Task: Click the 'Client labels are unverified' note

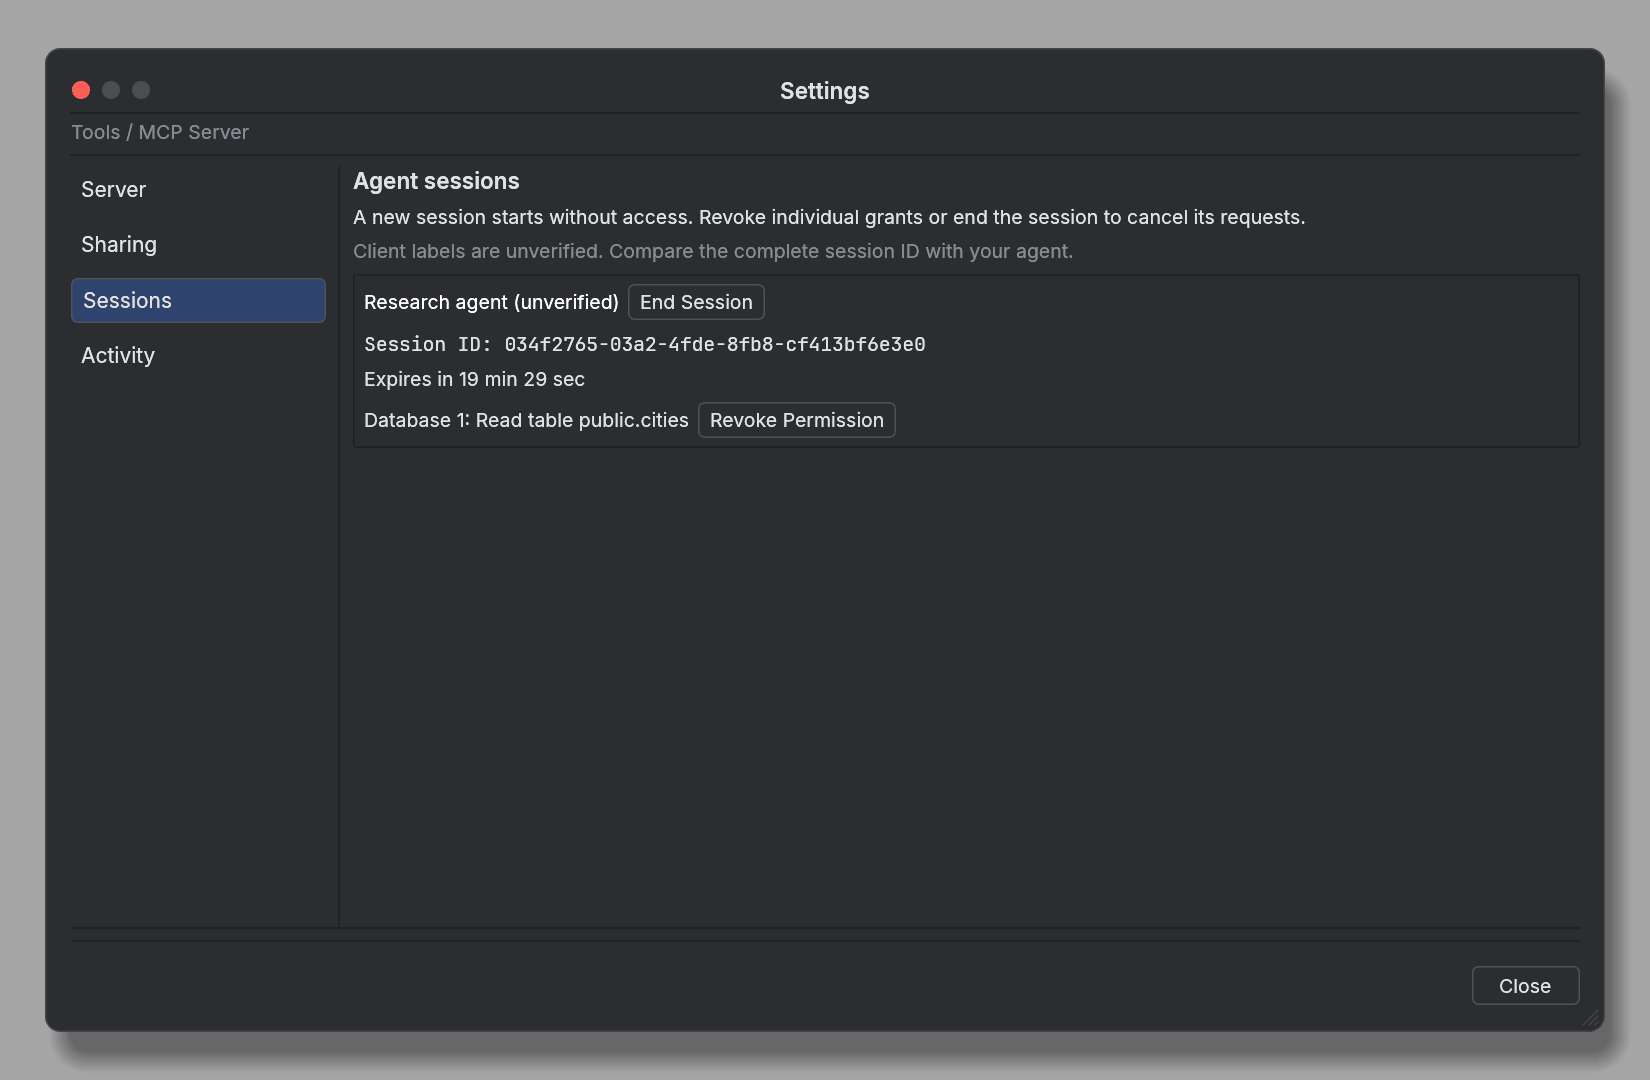Action: coord(713,251)
